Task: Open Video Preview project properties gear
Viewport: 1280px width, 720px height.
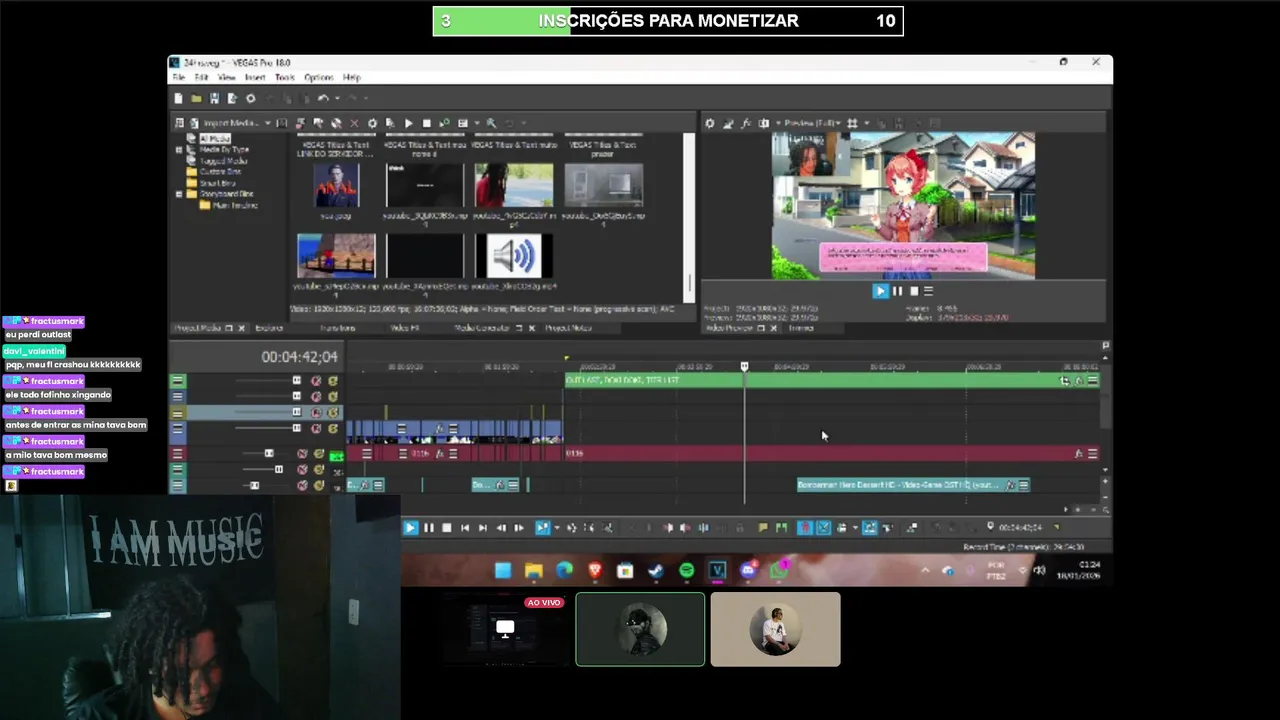Action: pos(710,123)
